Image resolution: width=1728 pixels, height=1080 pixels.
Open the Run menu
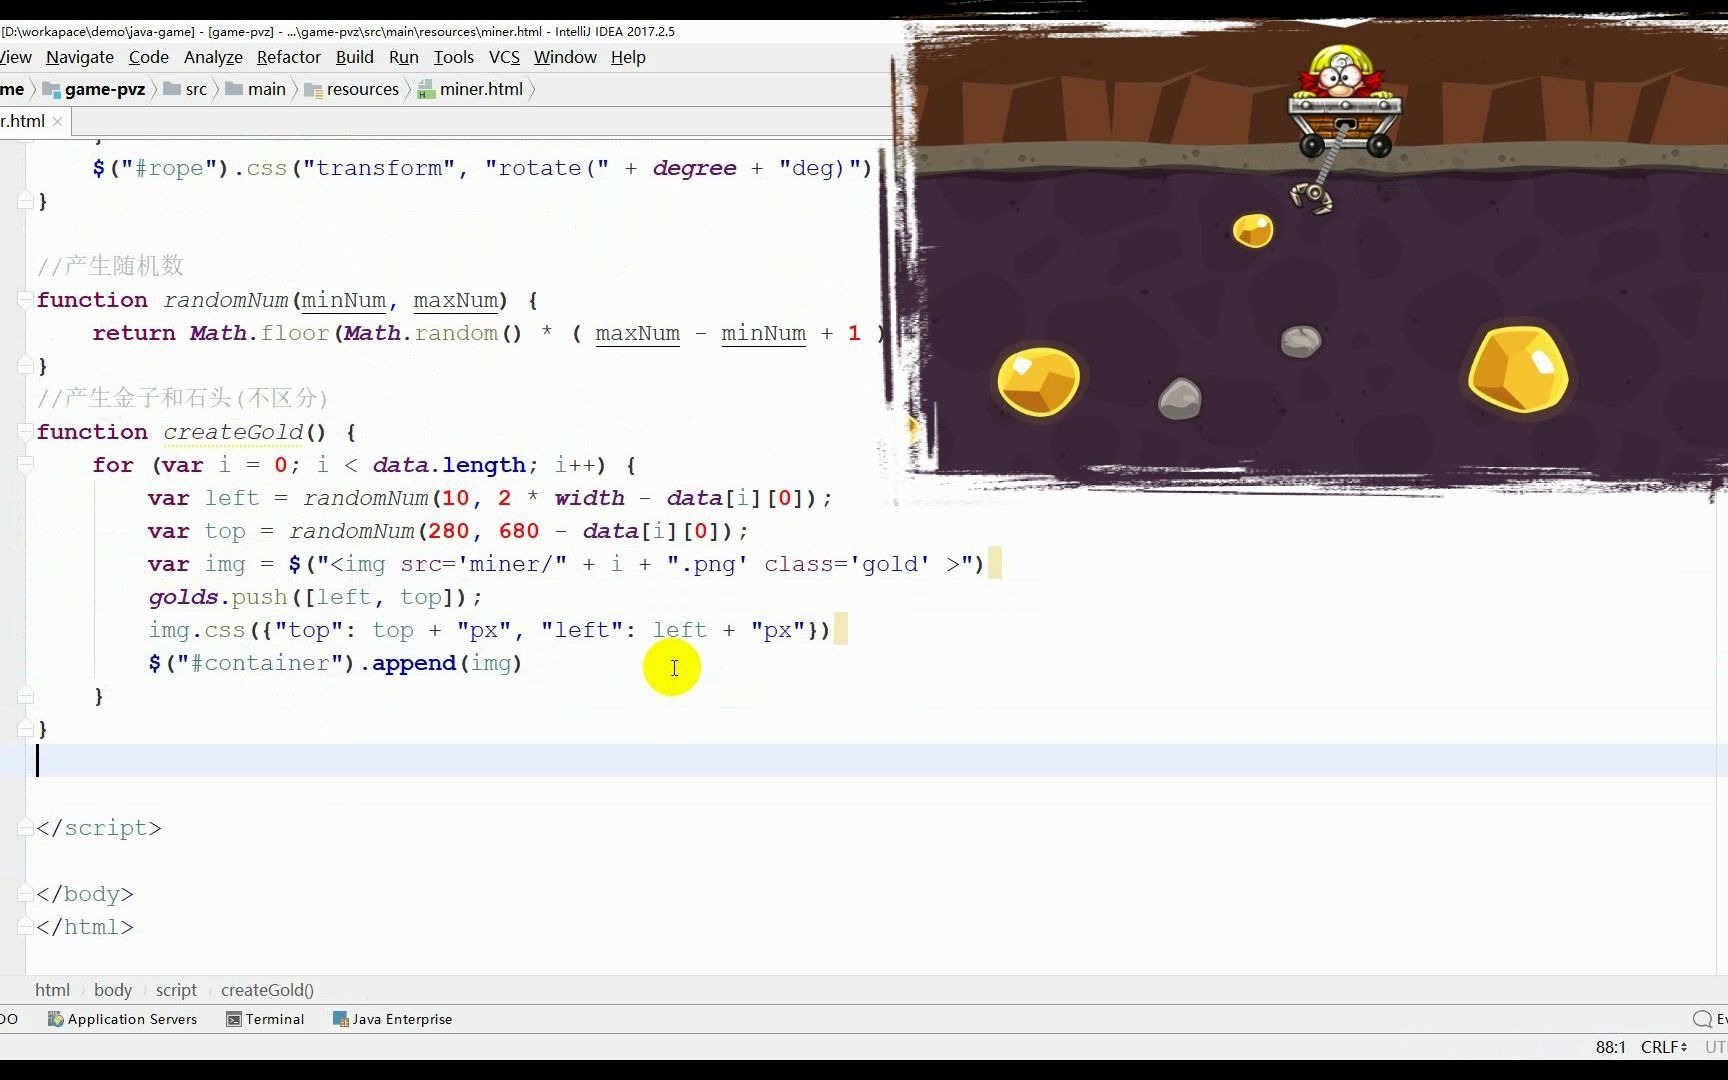404,57
